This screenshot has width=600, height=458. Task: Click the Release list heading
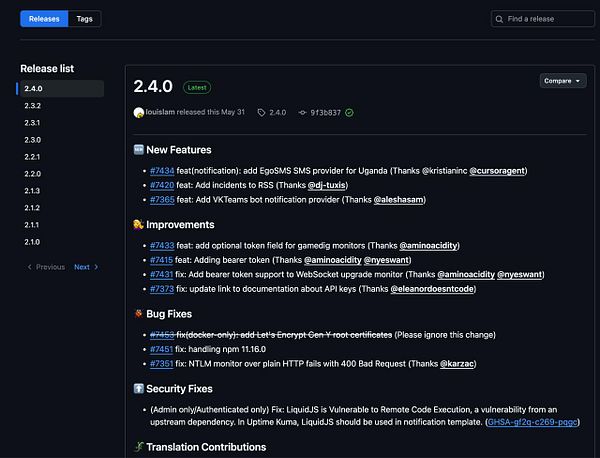tap(47, 68)
